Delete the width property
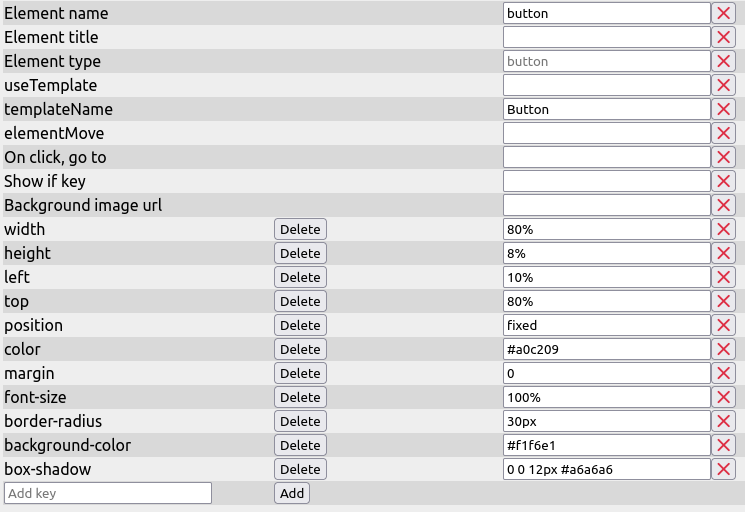The width and height of the screenshot is (745, 512). pos(300,229)
